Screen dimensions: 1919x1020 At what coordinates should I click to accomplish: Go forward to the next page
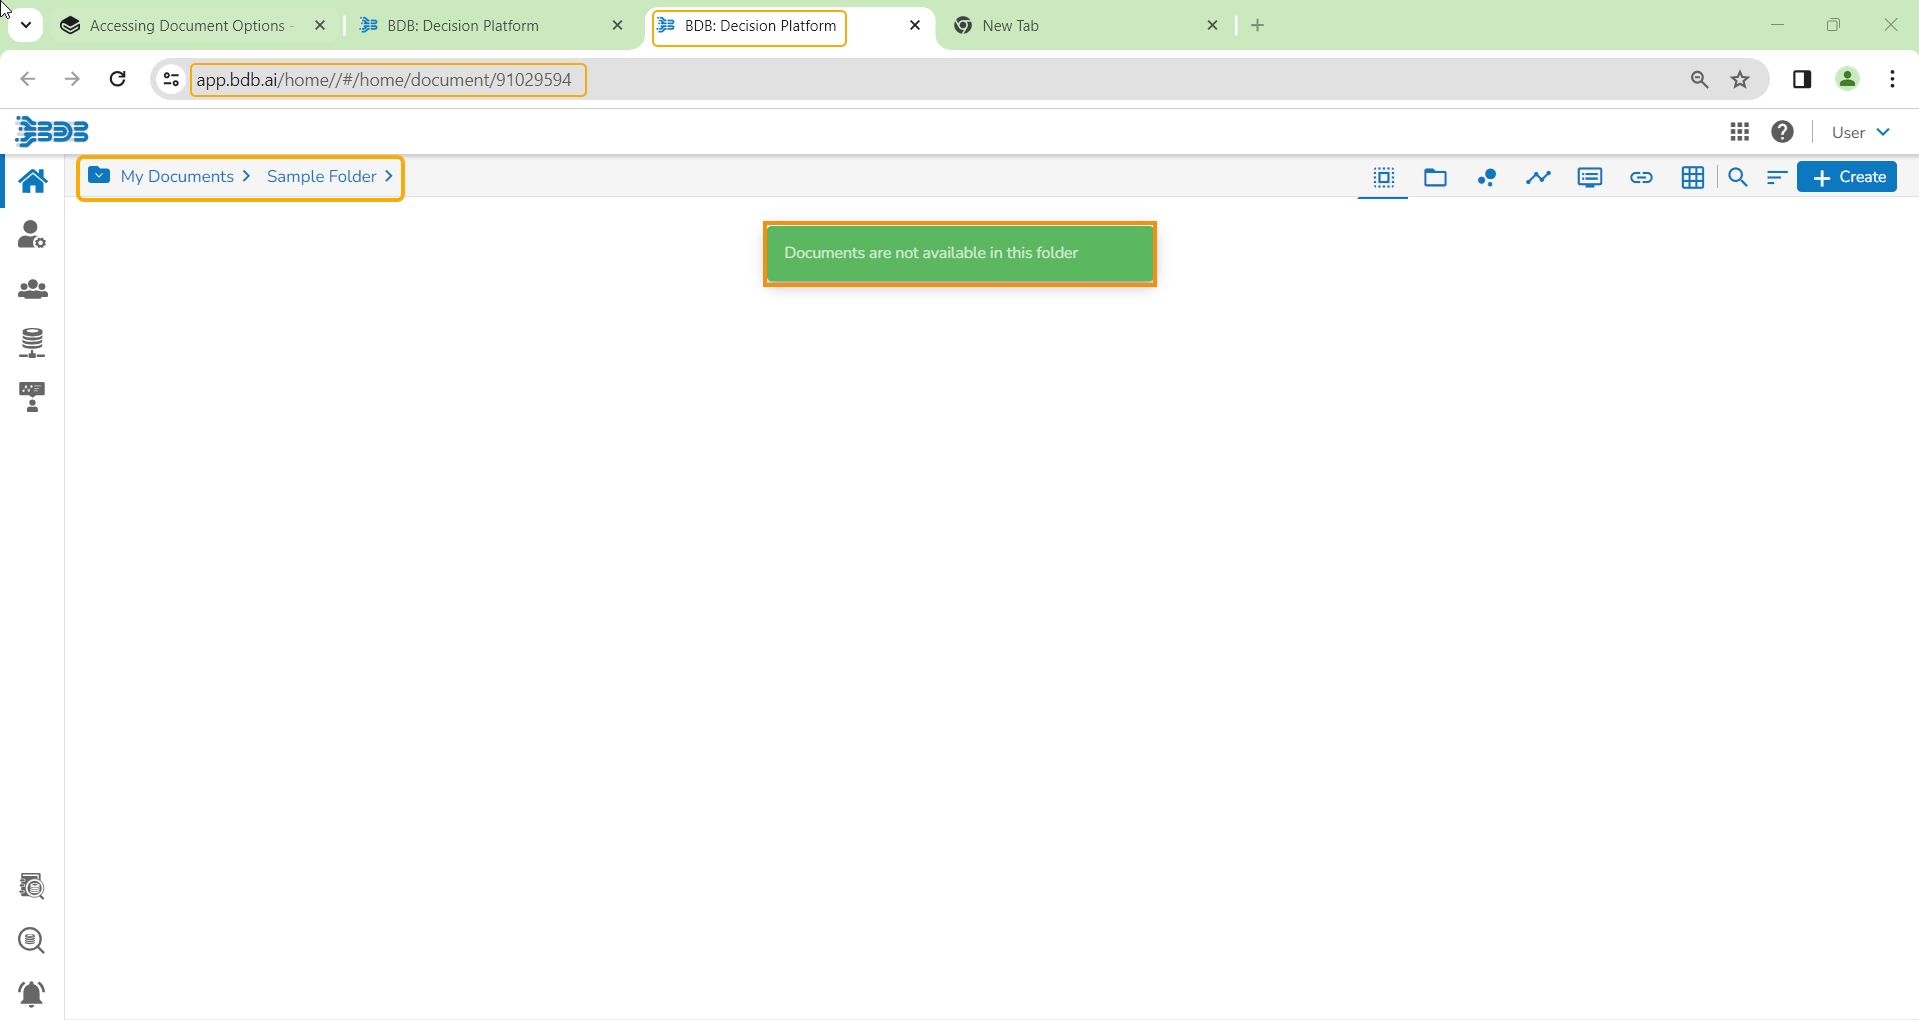pyautogui.click(x=72, y=80)
